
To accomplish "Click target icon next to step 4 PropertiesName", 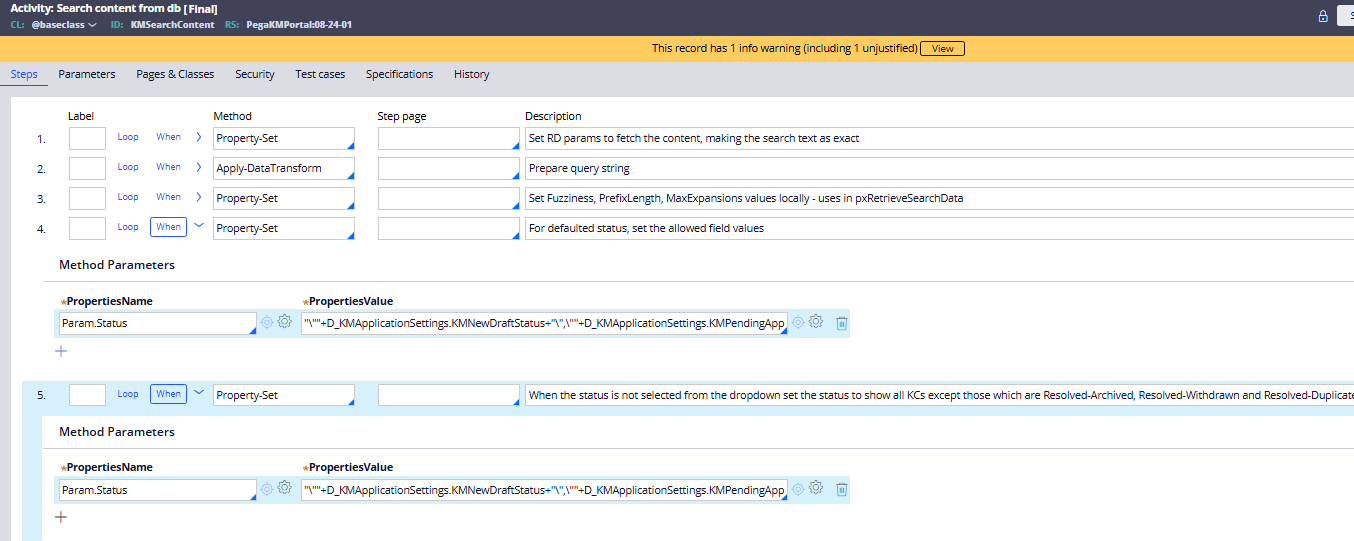I will (x=267, y=322).
